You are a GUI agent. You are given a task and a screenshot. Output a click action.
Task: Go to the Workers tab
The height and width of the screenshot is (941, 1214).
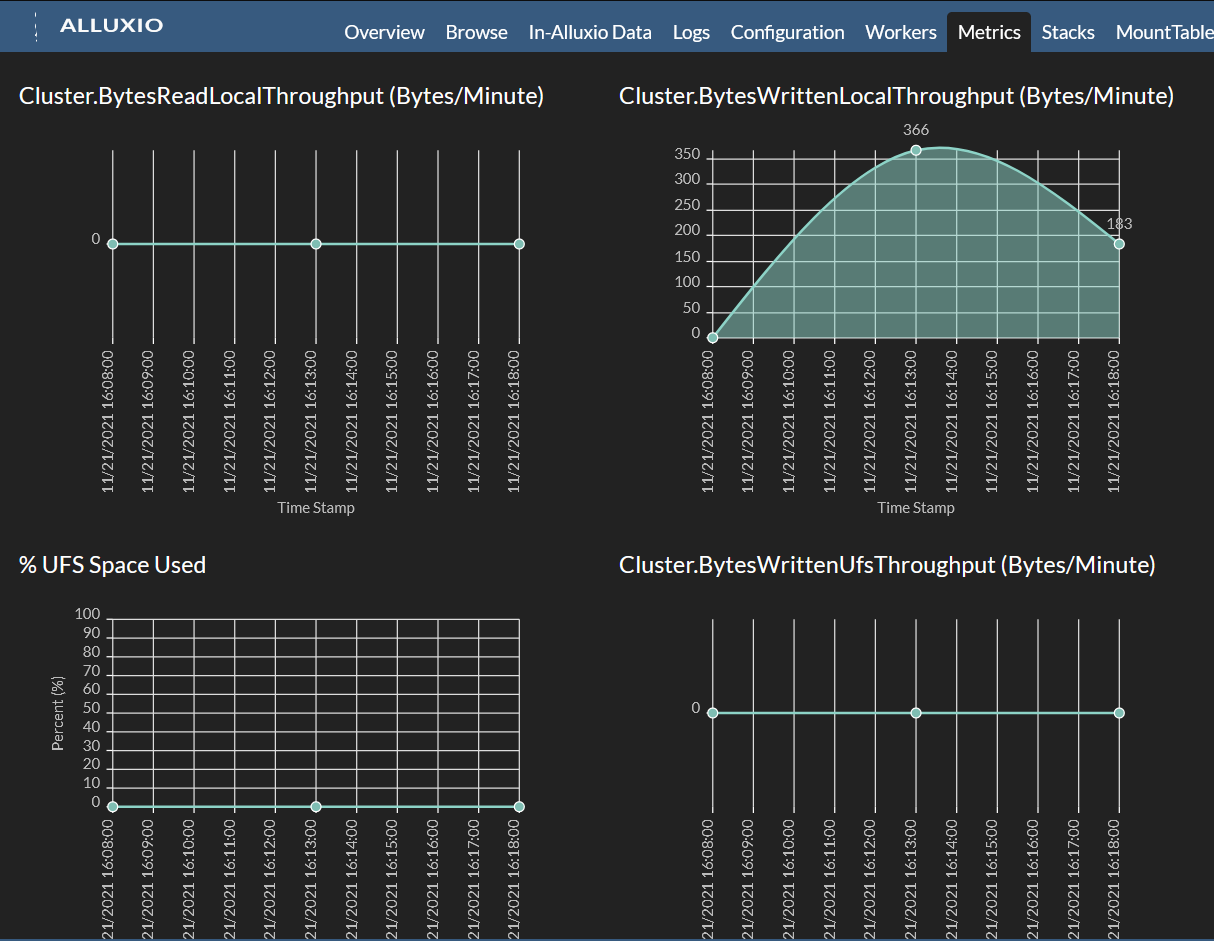point(900,32)
